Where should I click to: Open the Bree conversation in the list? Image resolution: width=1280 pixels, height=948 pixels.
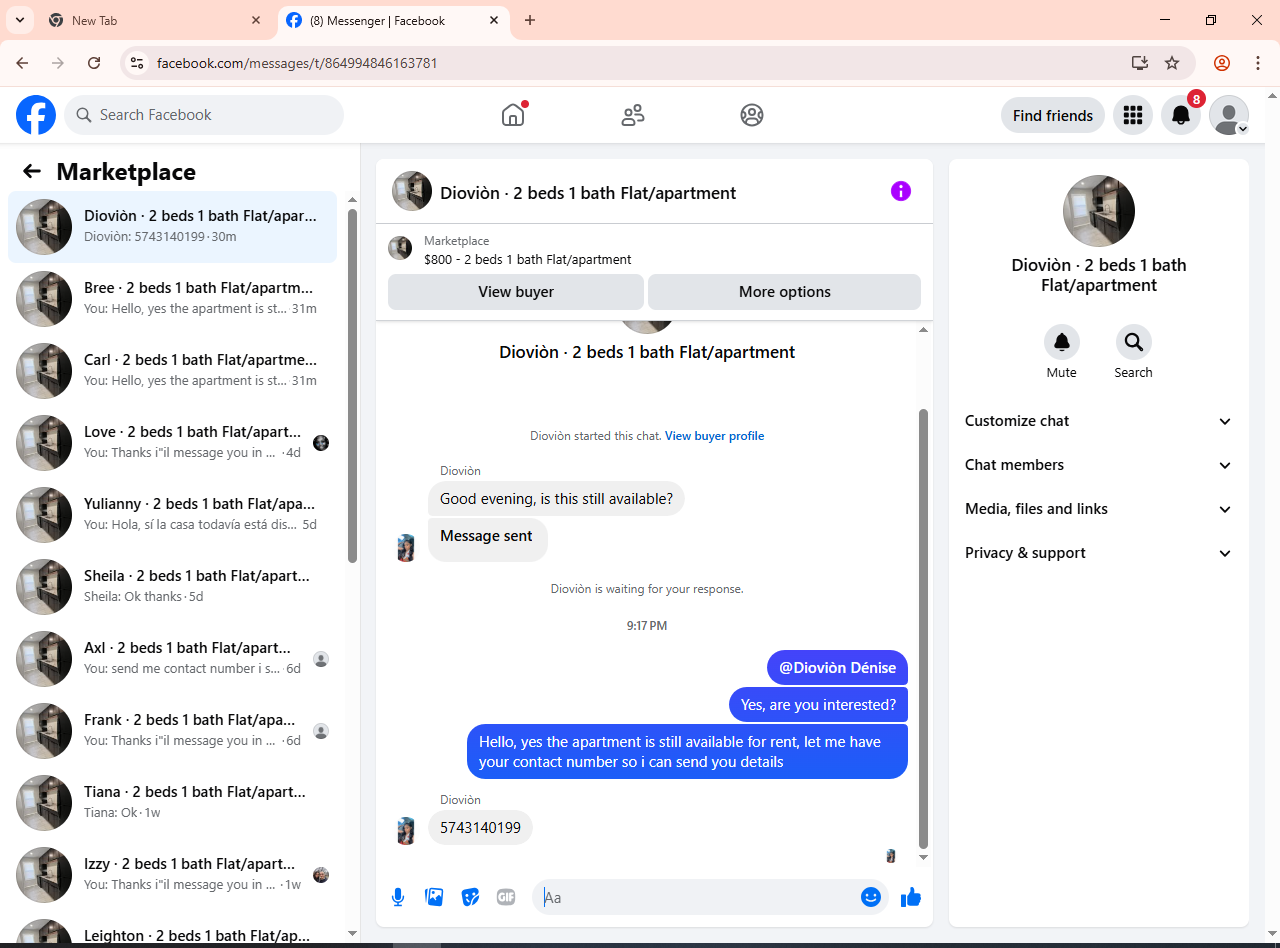coord(173,299)
